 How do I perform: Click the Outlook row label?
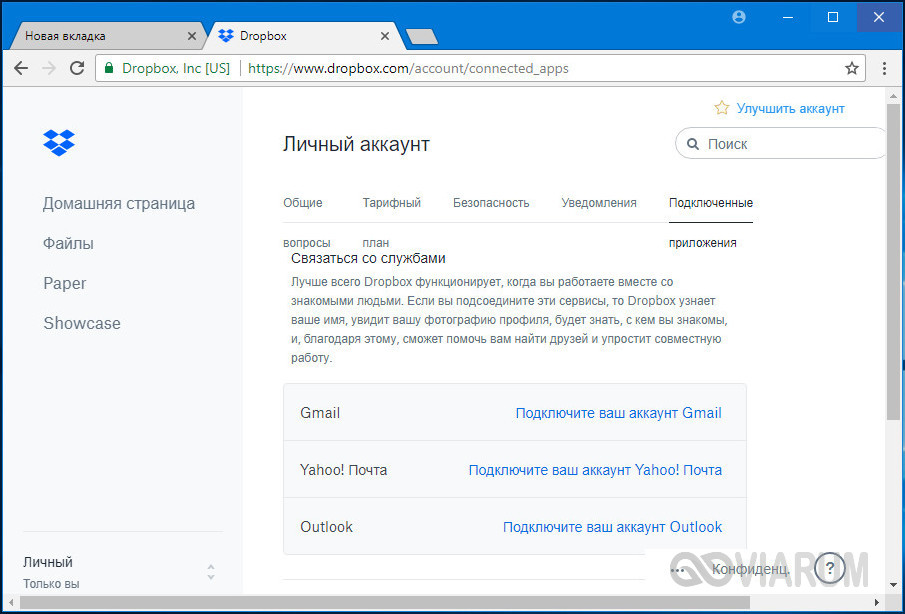326,527
